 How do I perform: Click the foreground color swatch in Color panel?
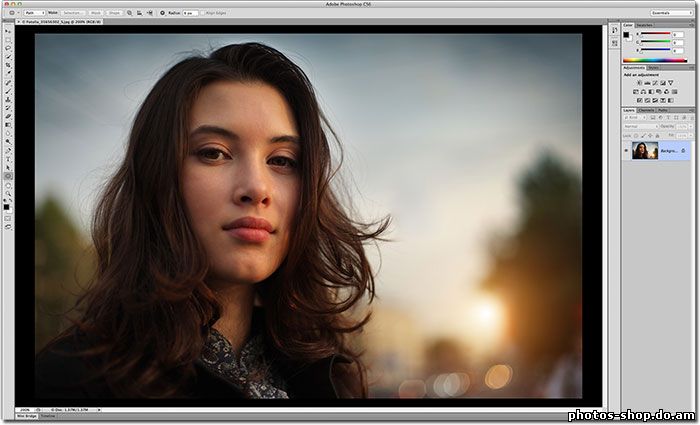626,36
